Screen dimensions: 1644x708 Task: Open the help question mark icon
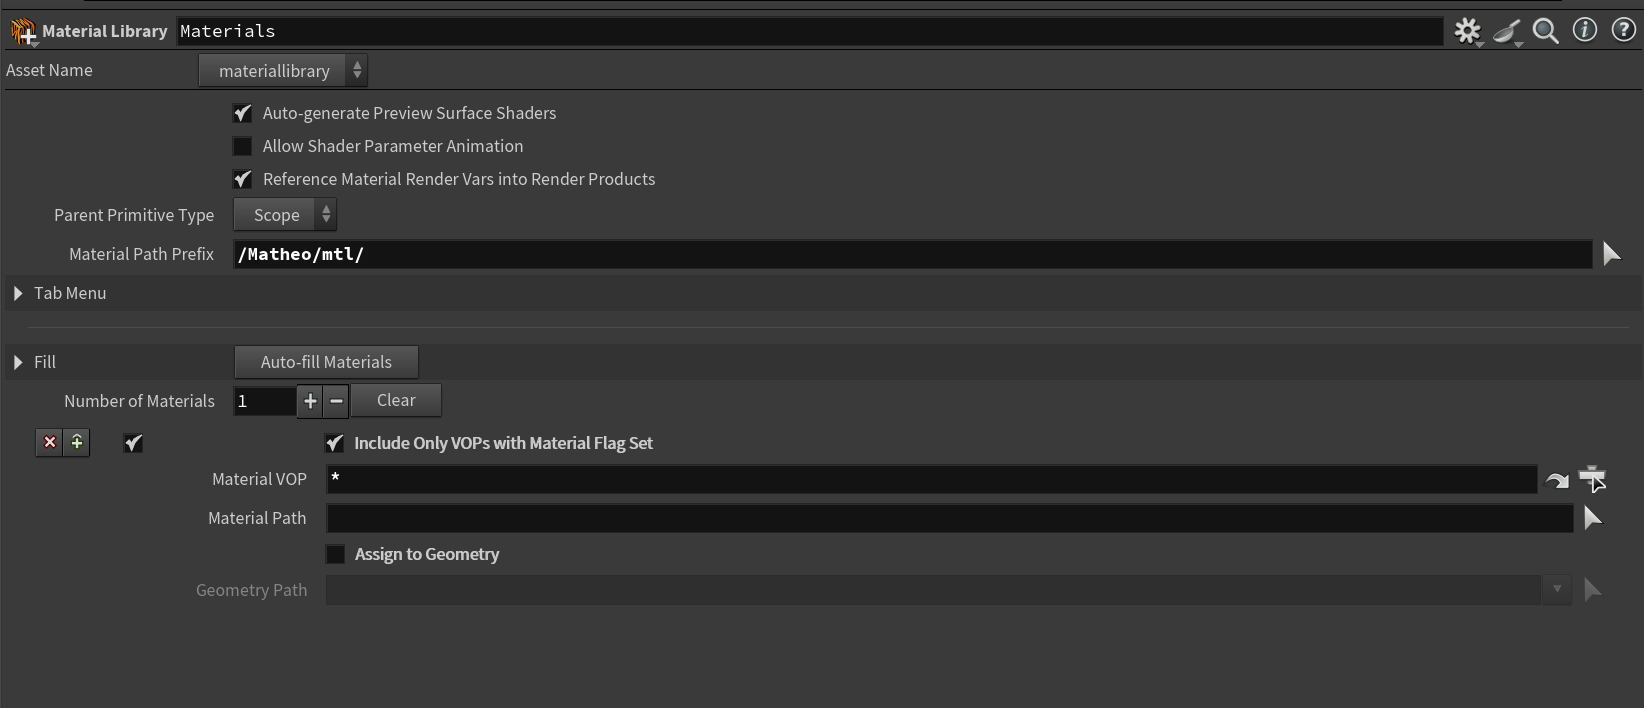1623,30
